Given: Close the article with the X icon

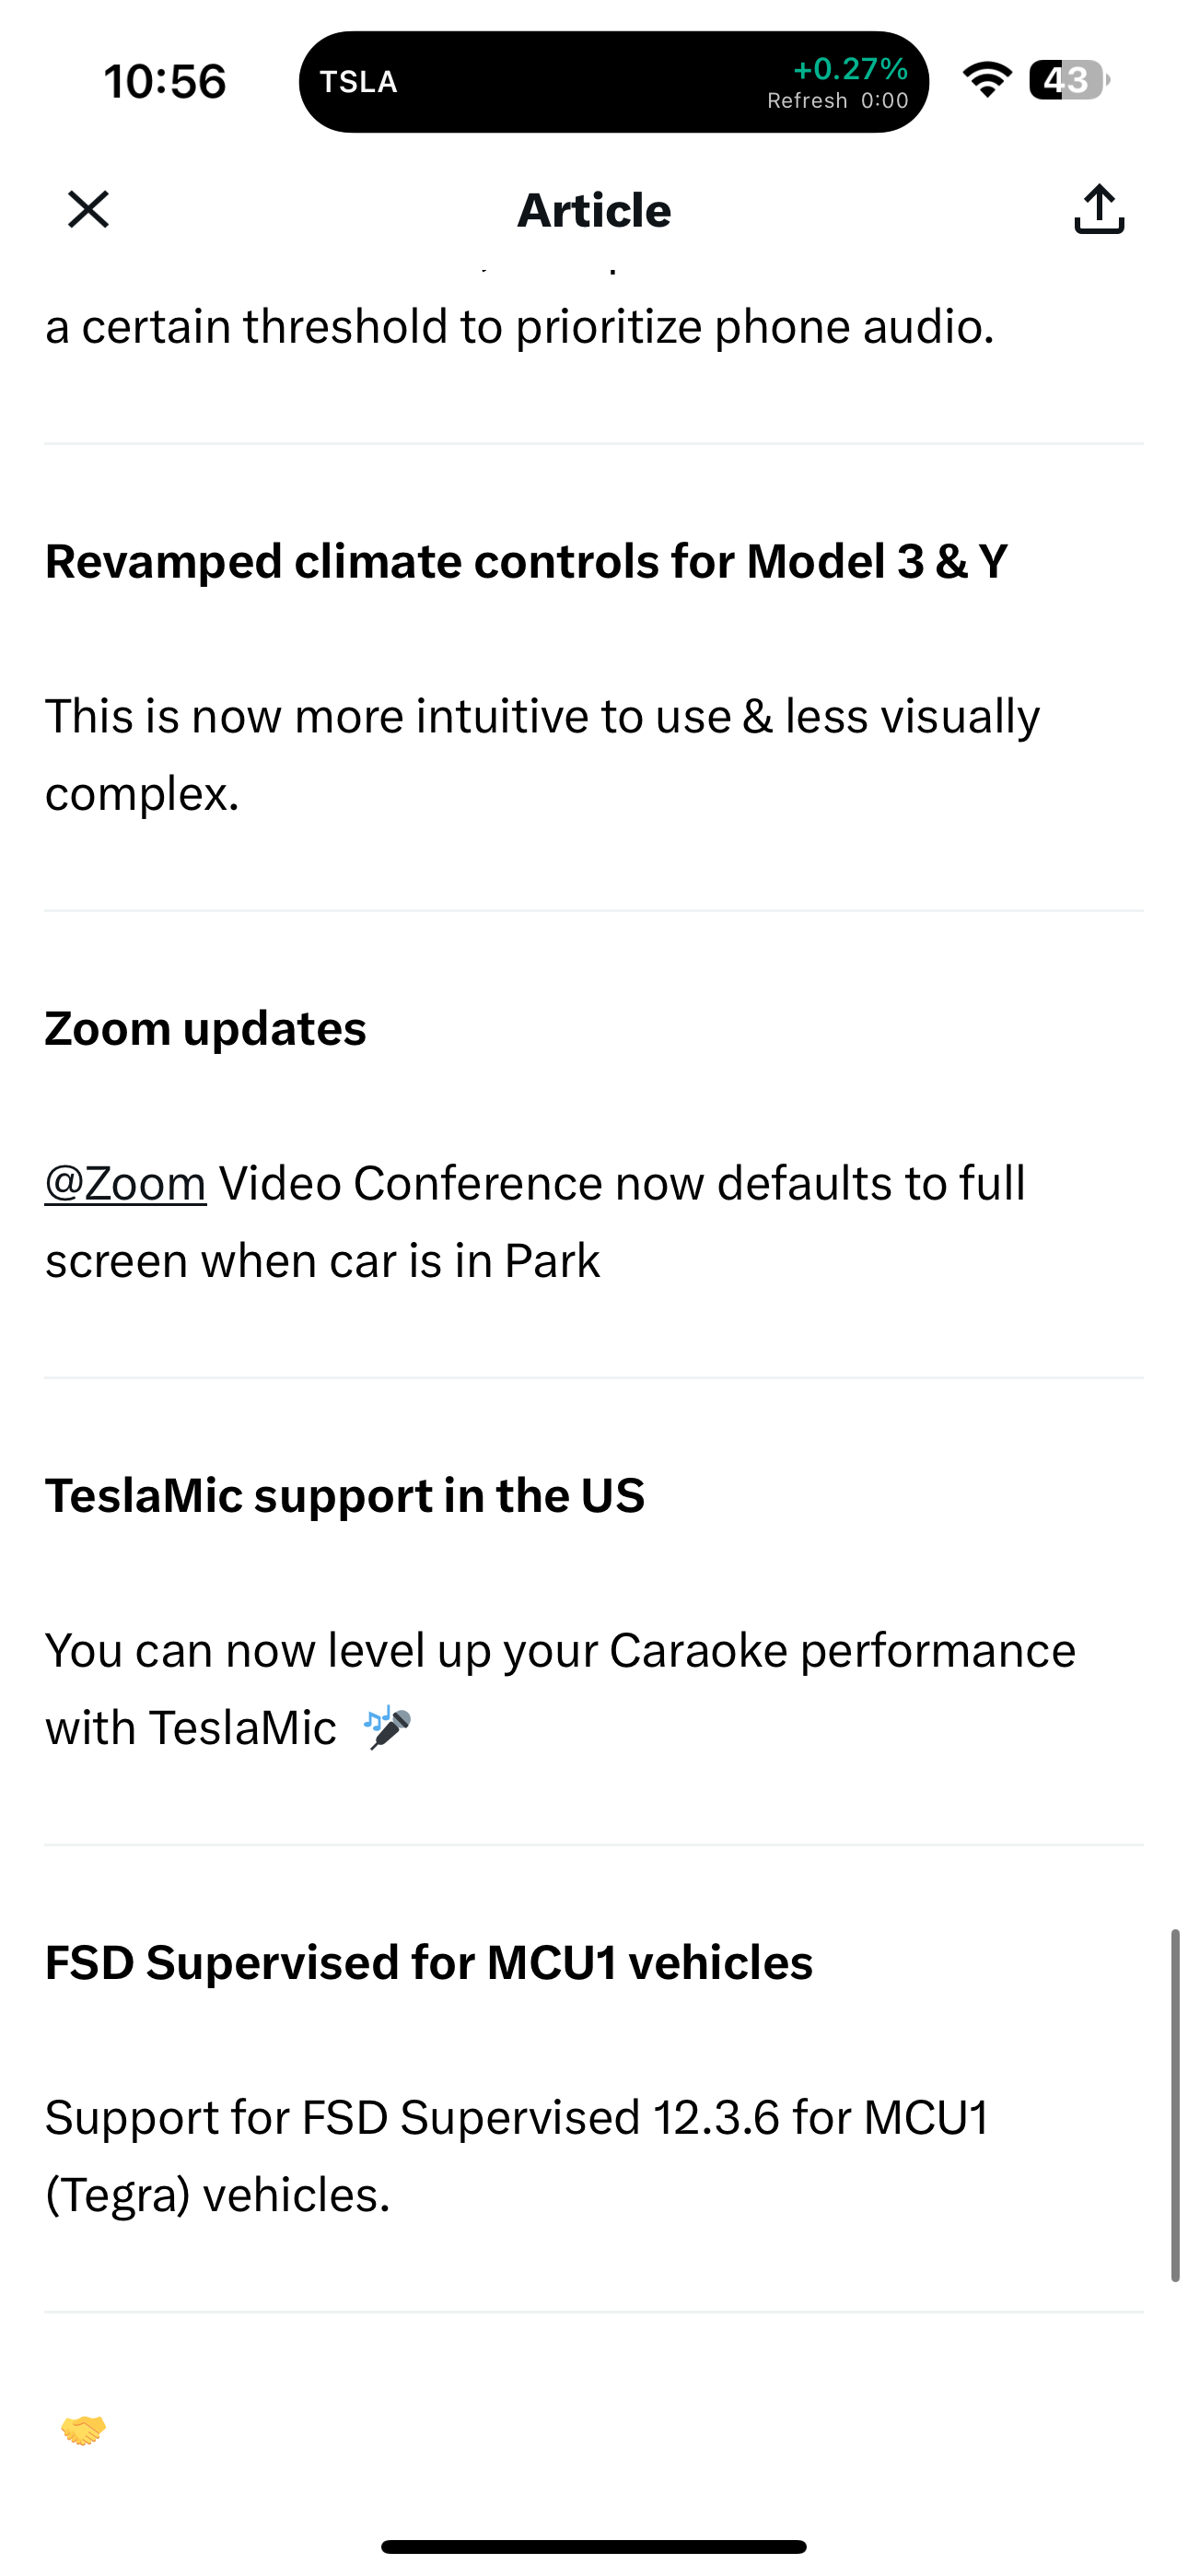Looking at the screenshot, I should (x=88, y=210).
